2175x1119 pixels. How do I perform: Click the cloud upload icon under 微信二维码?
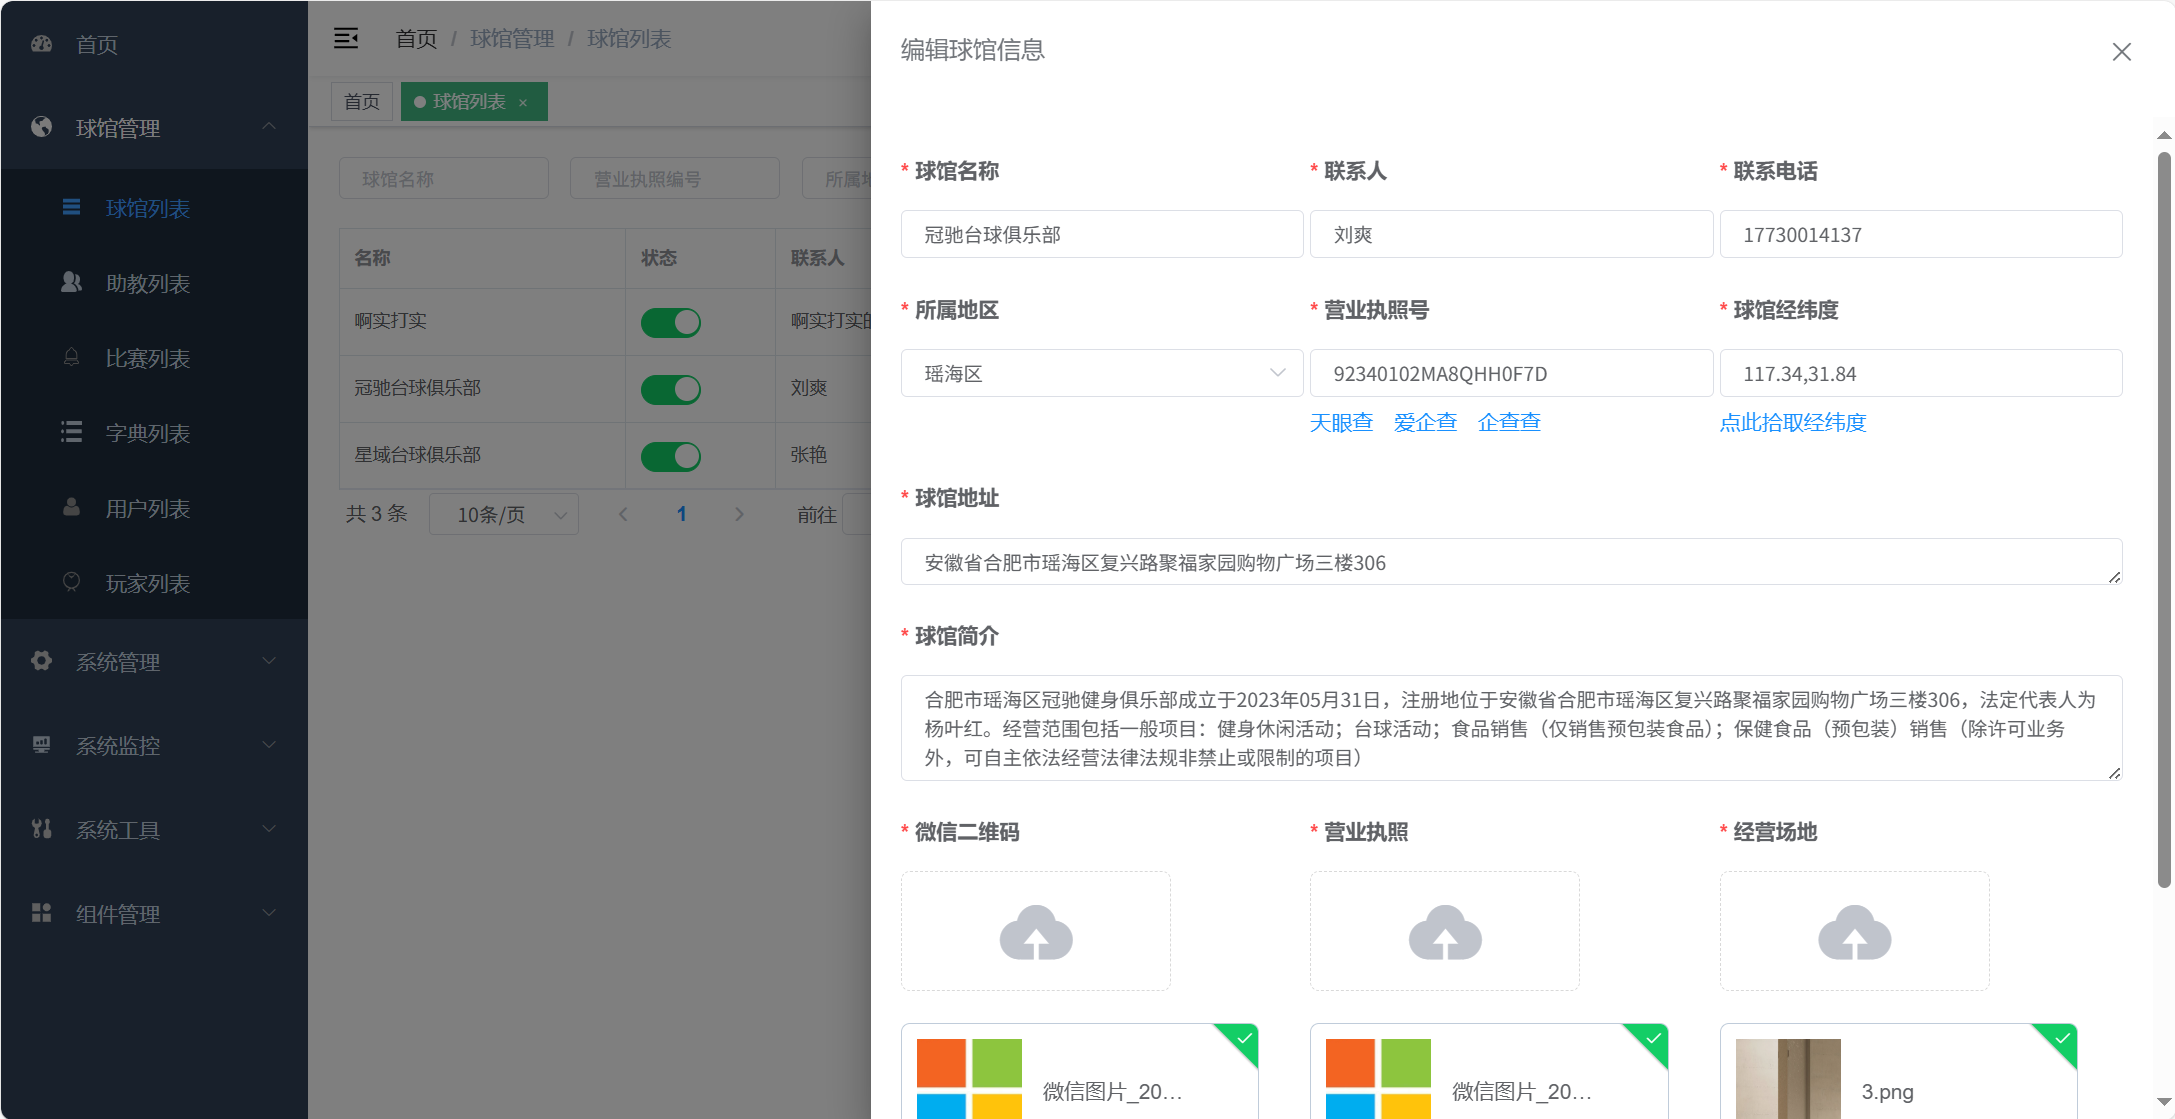tap(1035, 932)
